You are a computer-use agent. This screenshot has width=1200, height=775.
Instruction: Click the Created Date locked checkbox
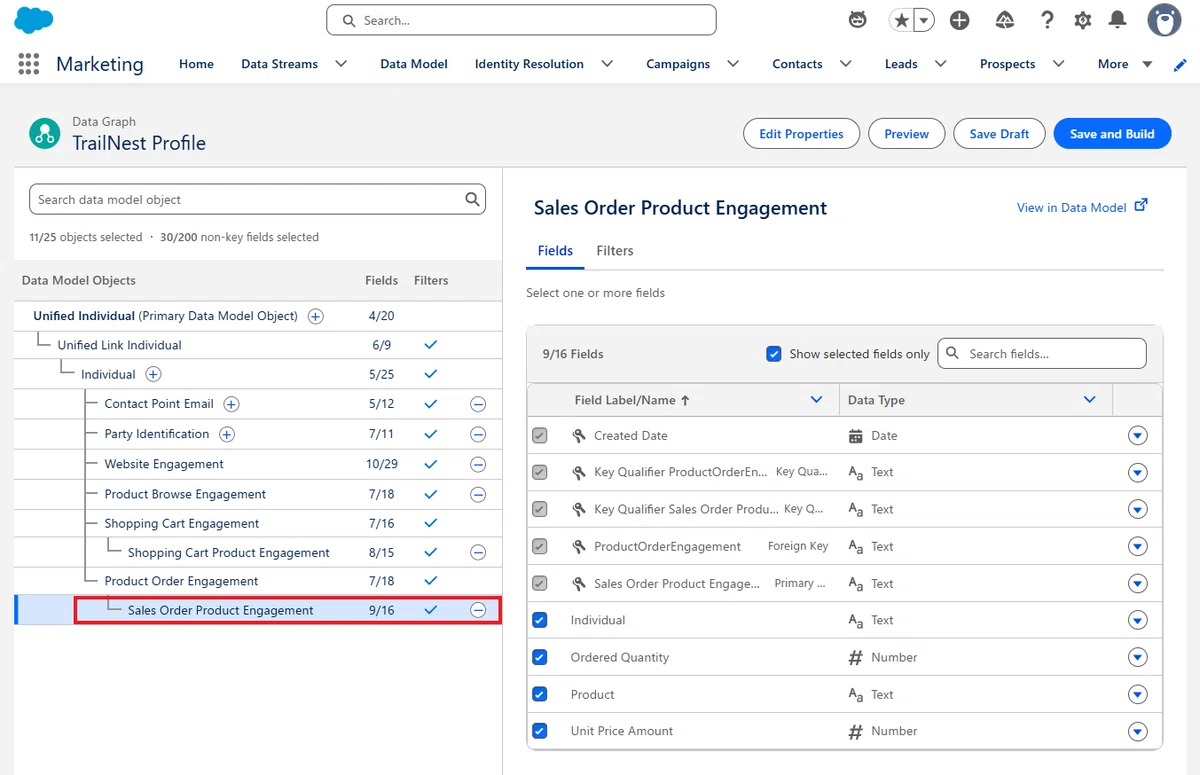click(540, 436)
